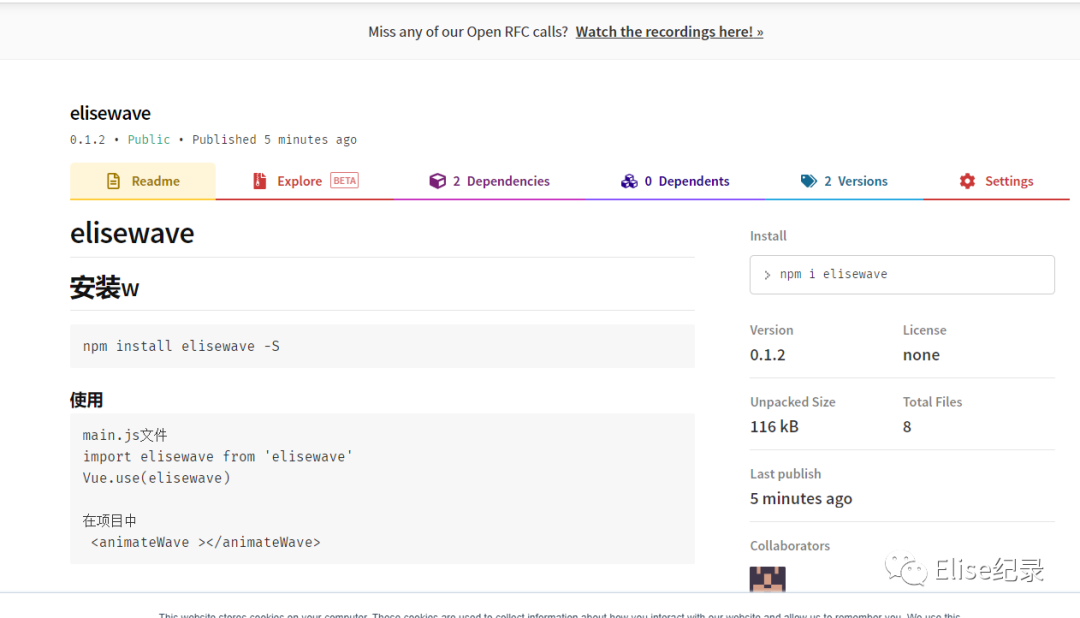Open the 2 Dependencies tab
The width and height of the screenshot is (1080, 618).
489,181
